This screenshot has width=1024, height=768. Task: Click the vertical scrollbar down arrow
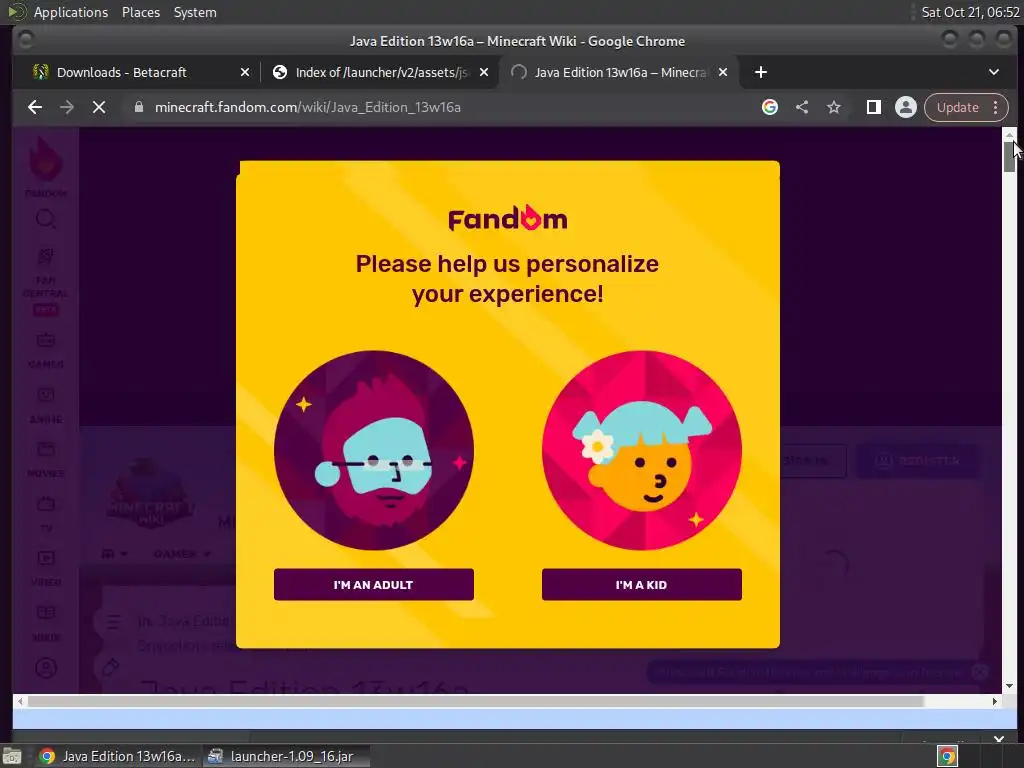coord(1010,686)
